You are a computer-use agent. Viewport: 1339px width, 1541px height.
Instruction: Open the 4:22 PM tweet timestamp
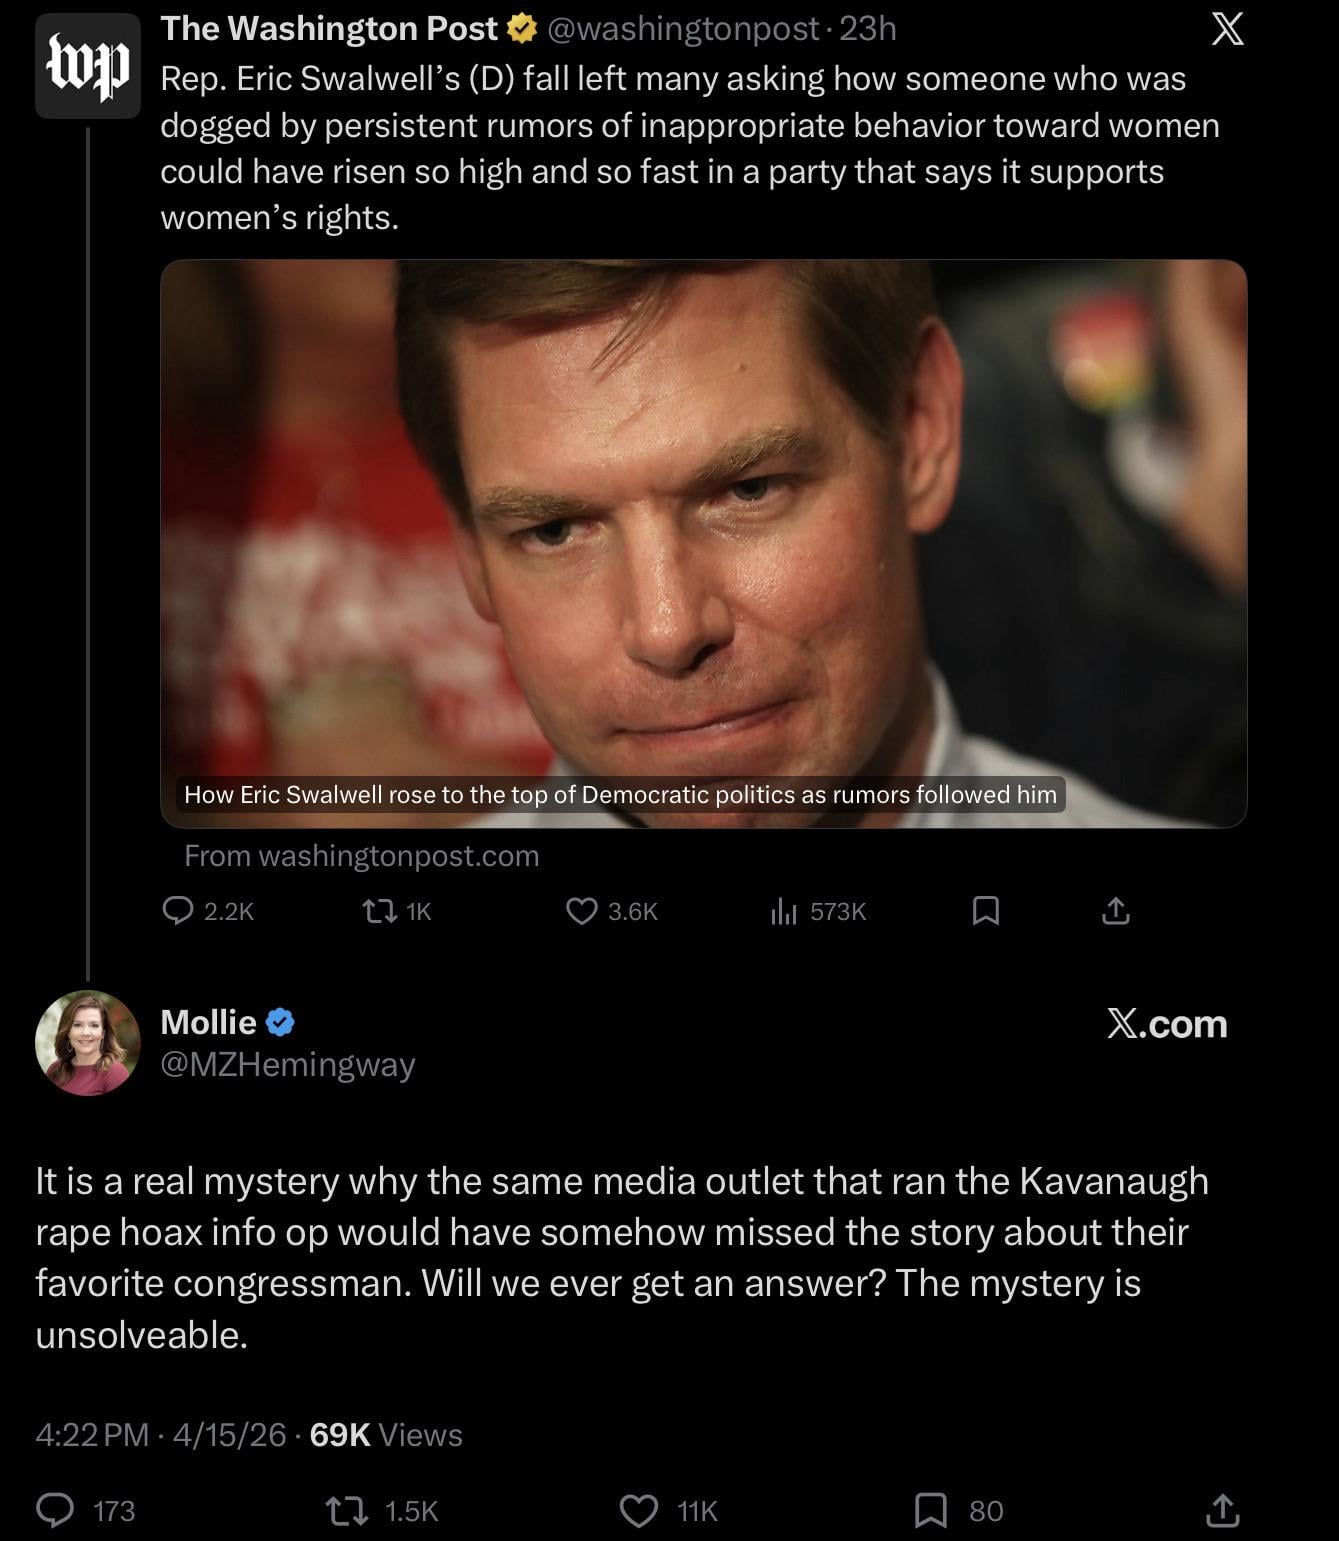click(92, 1435)
